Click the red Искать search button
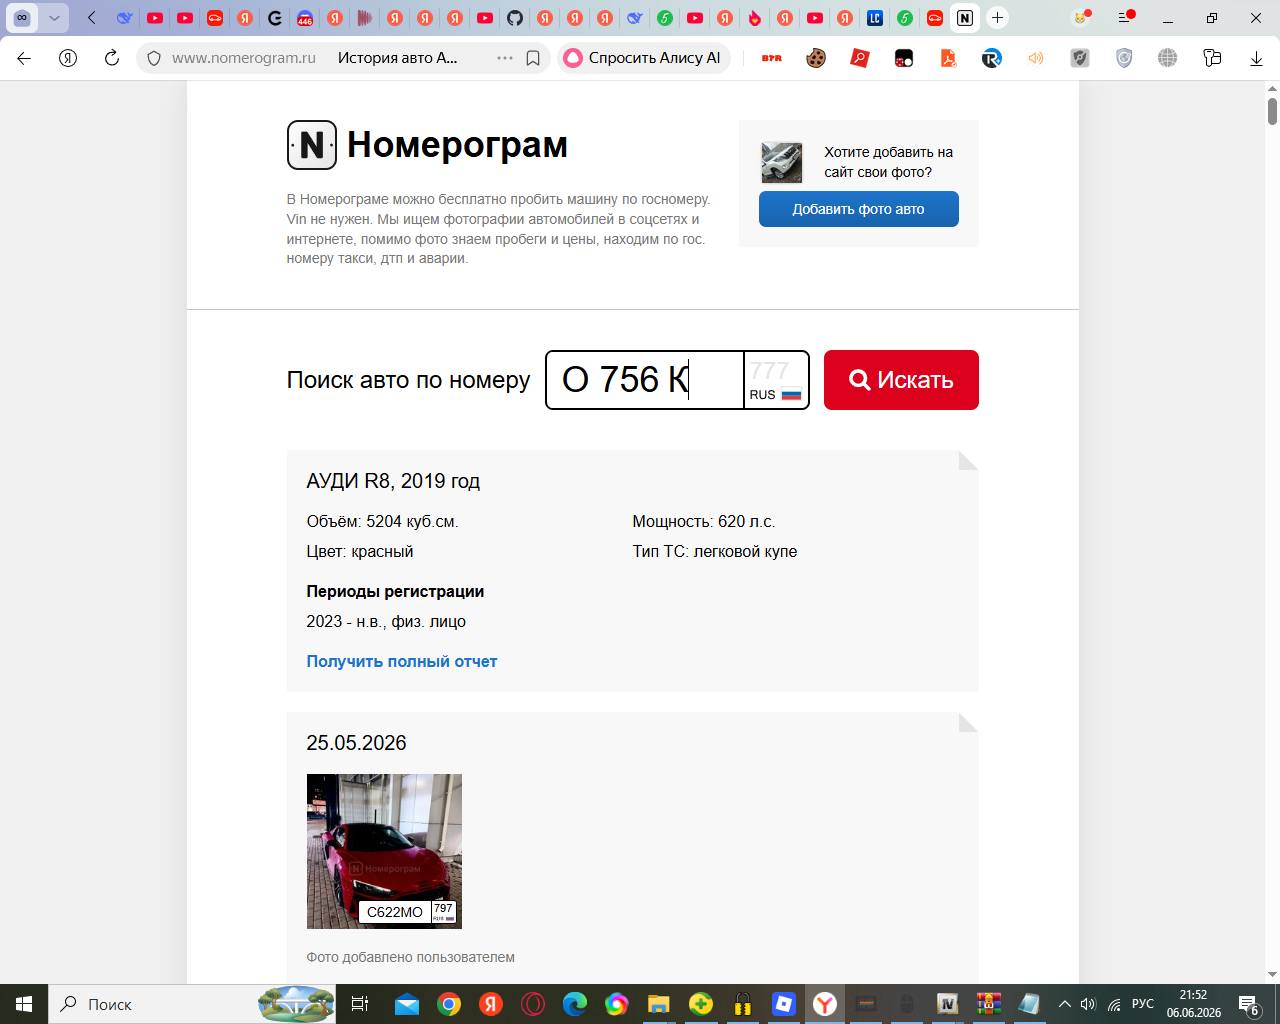1280x1024 pixels. (x=901, y=380)
